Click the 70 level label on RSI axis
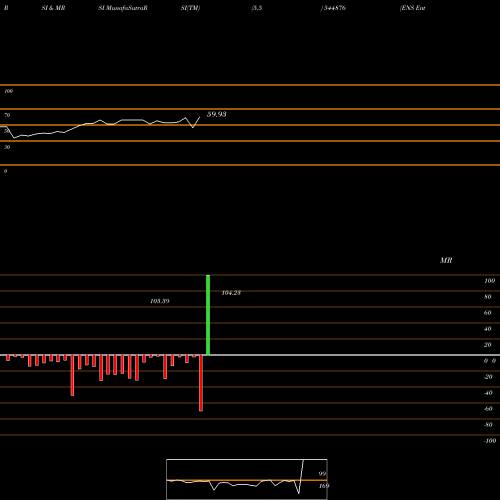 (7, 115)
